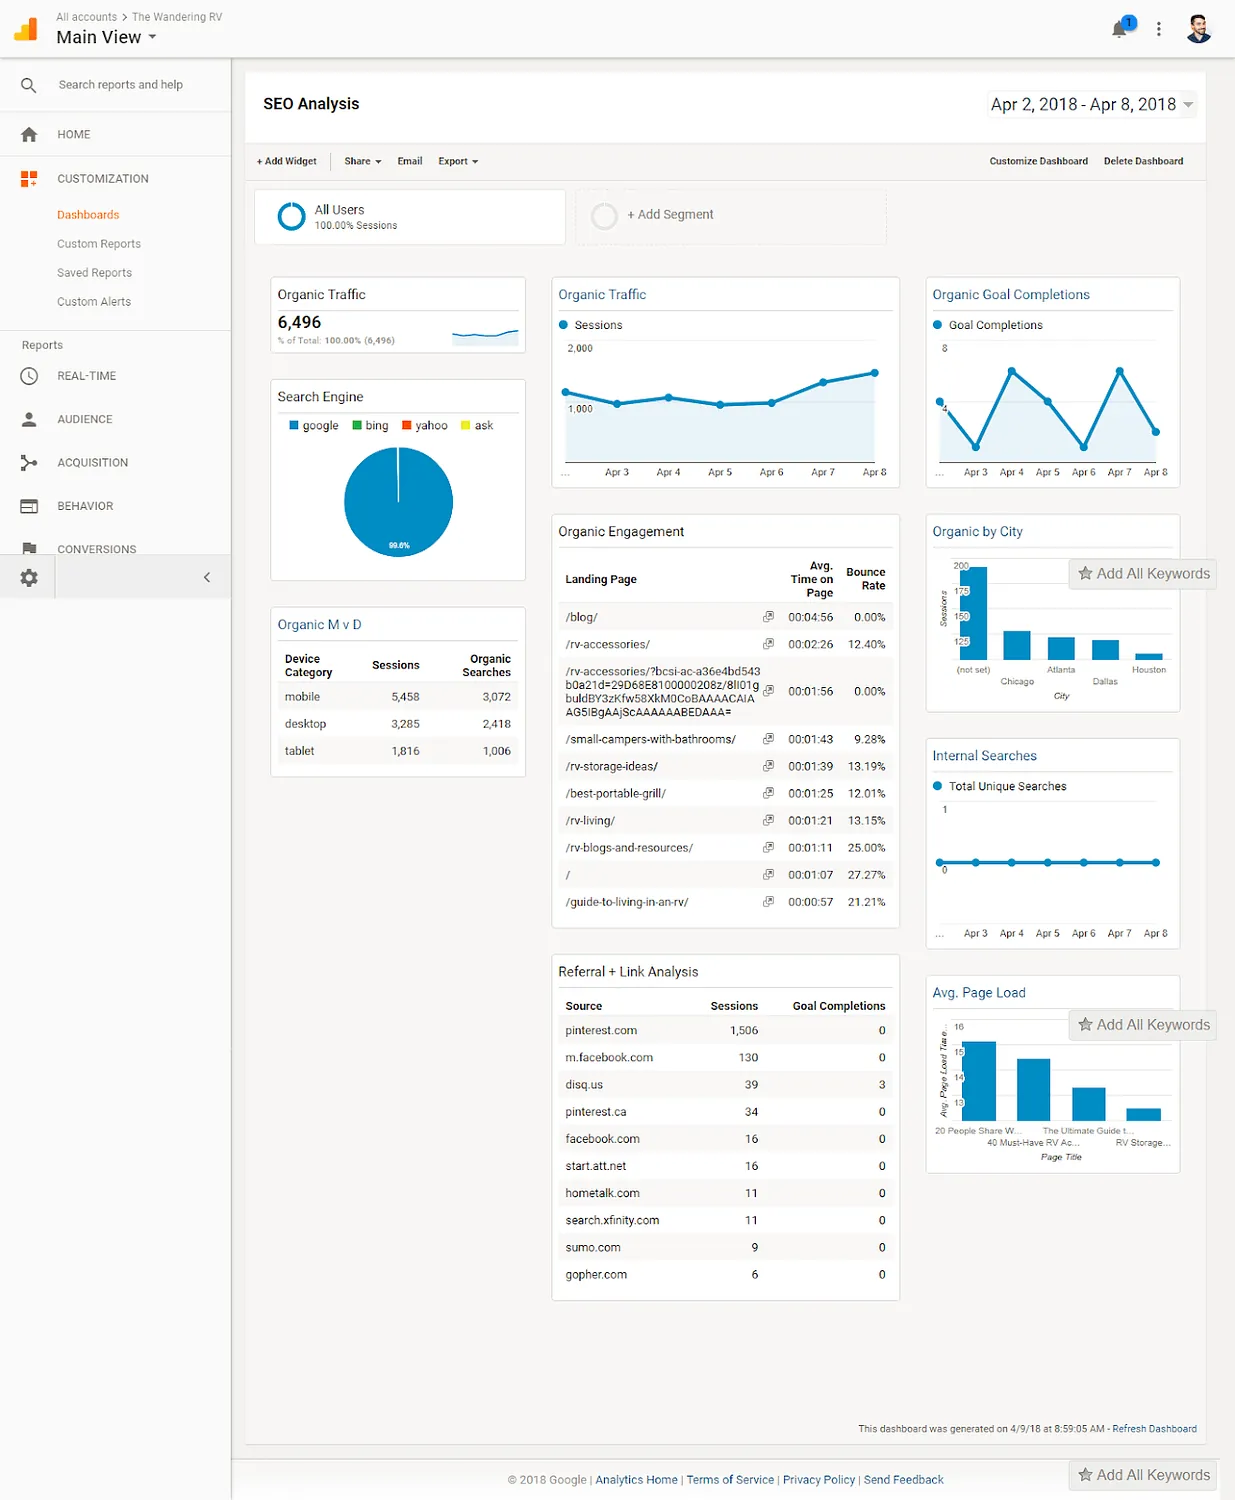Open Organic Goal Completions widget title

1011,295
